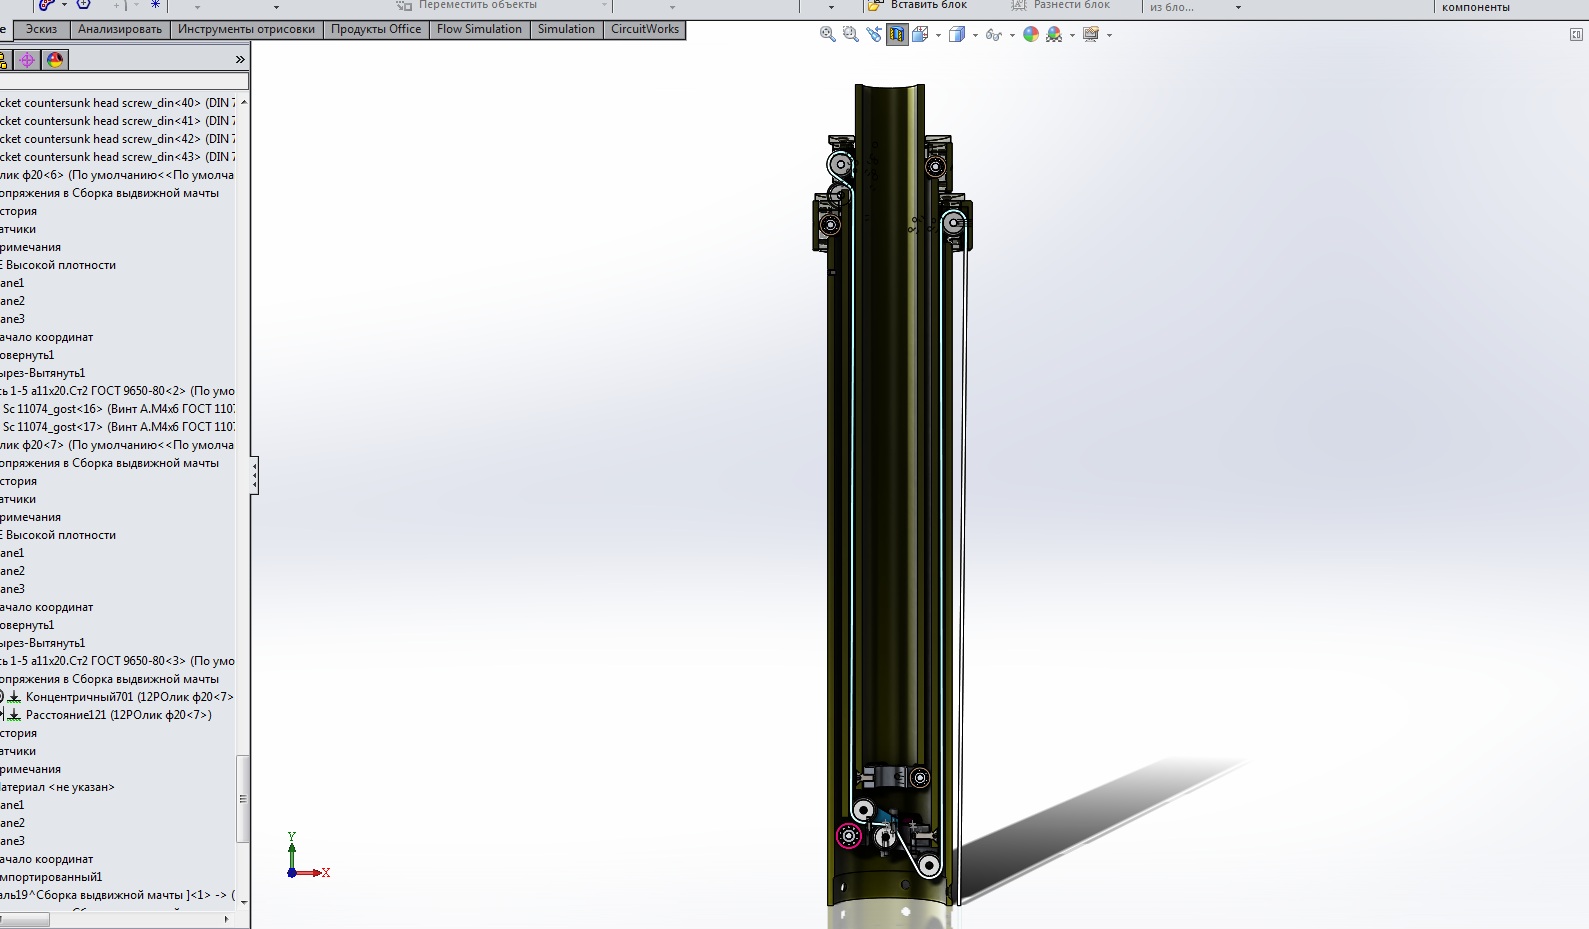
Task: Select tree item screw_din<40>
Action: click(117, 103)
